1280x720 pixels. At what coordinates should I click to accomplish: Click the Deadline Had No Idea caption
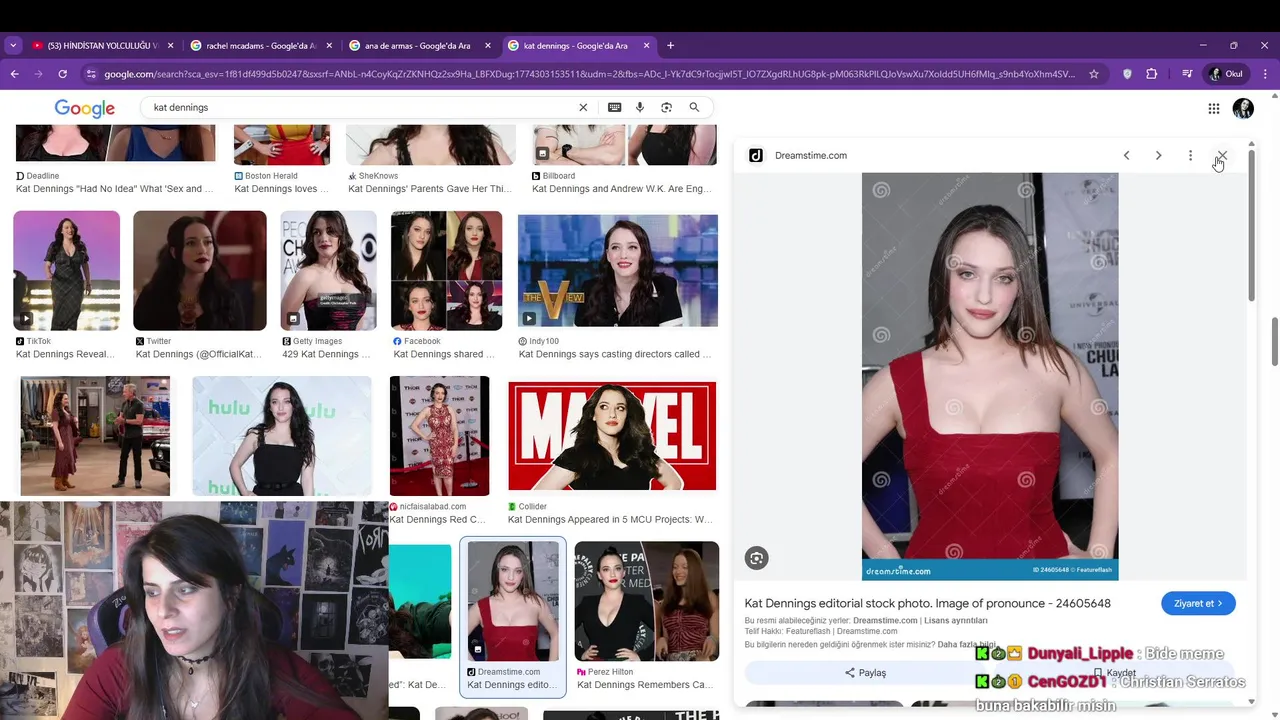(115, 188)
